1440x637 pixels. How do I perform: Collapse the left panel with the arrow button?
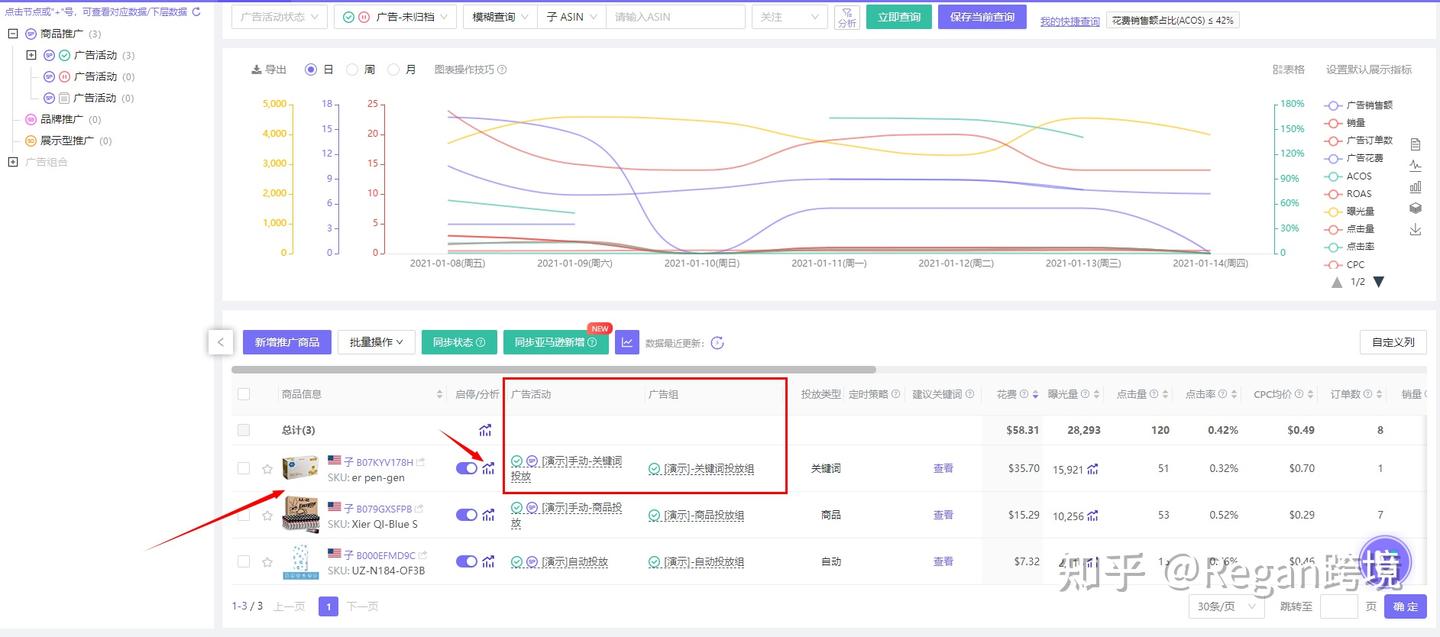pos(221,342)
